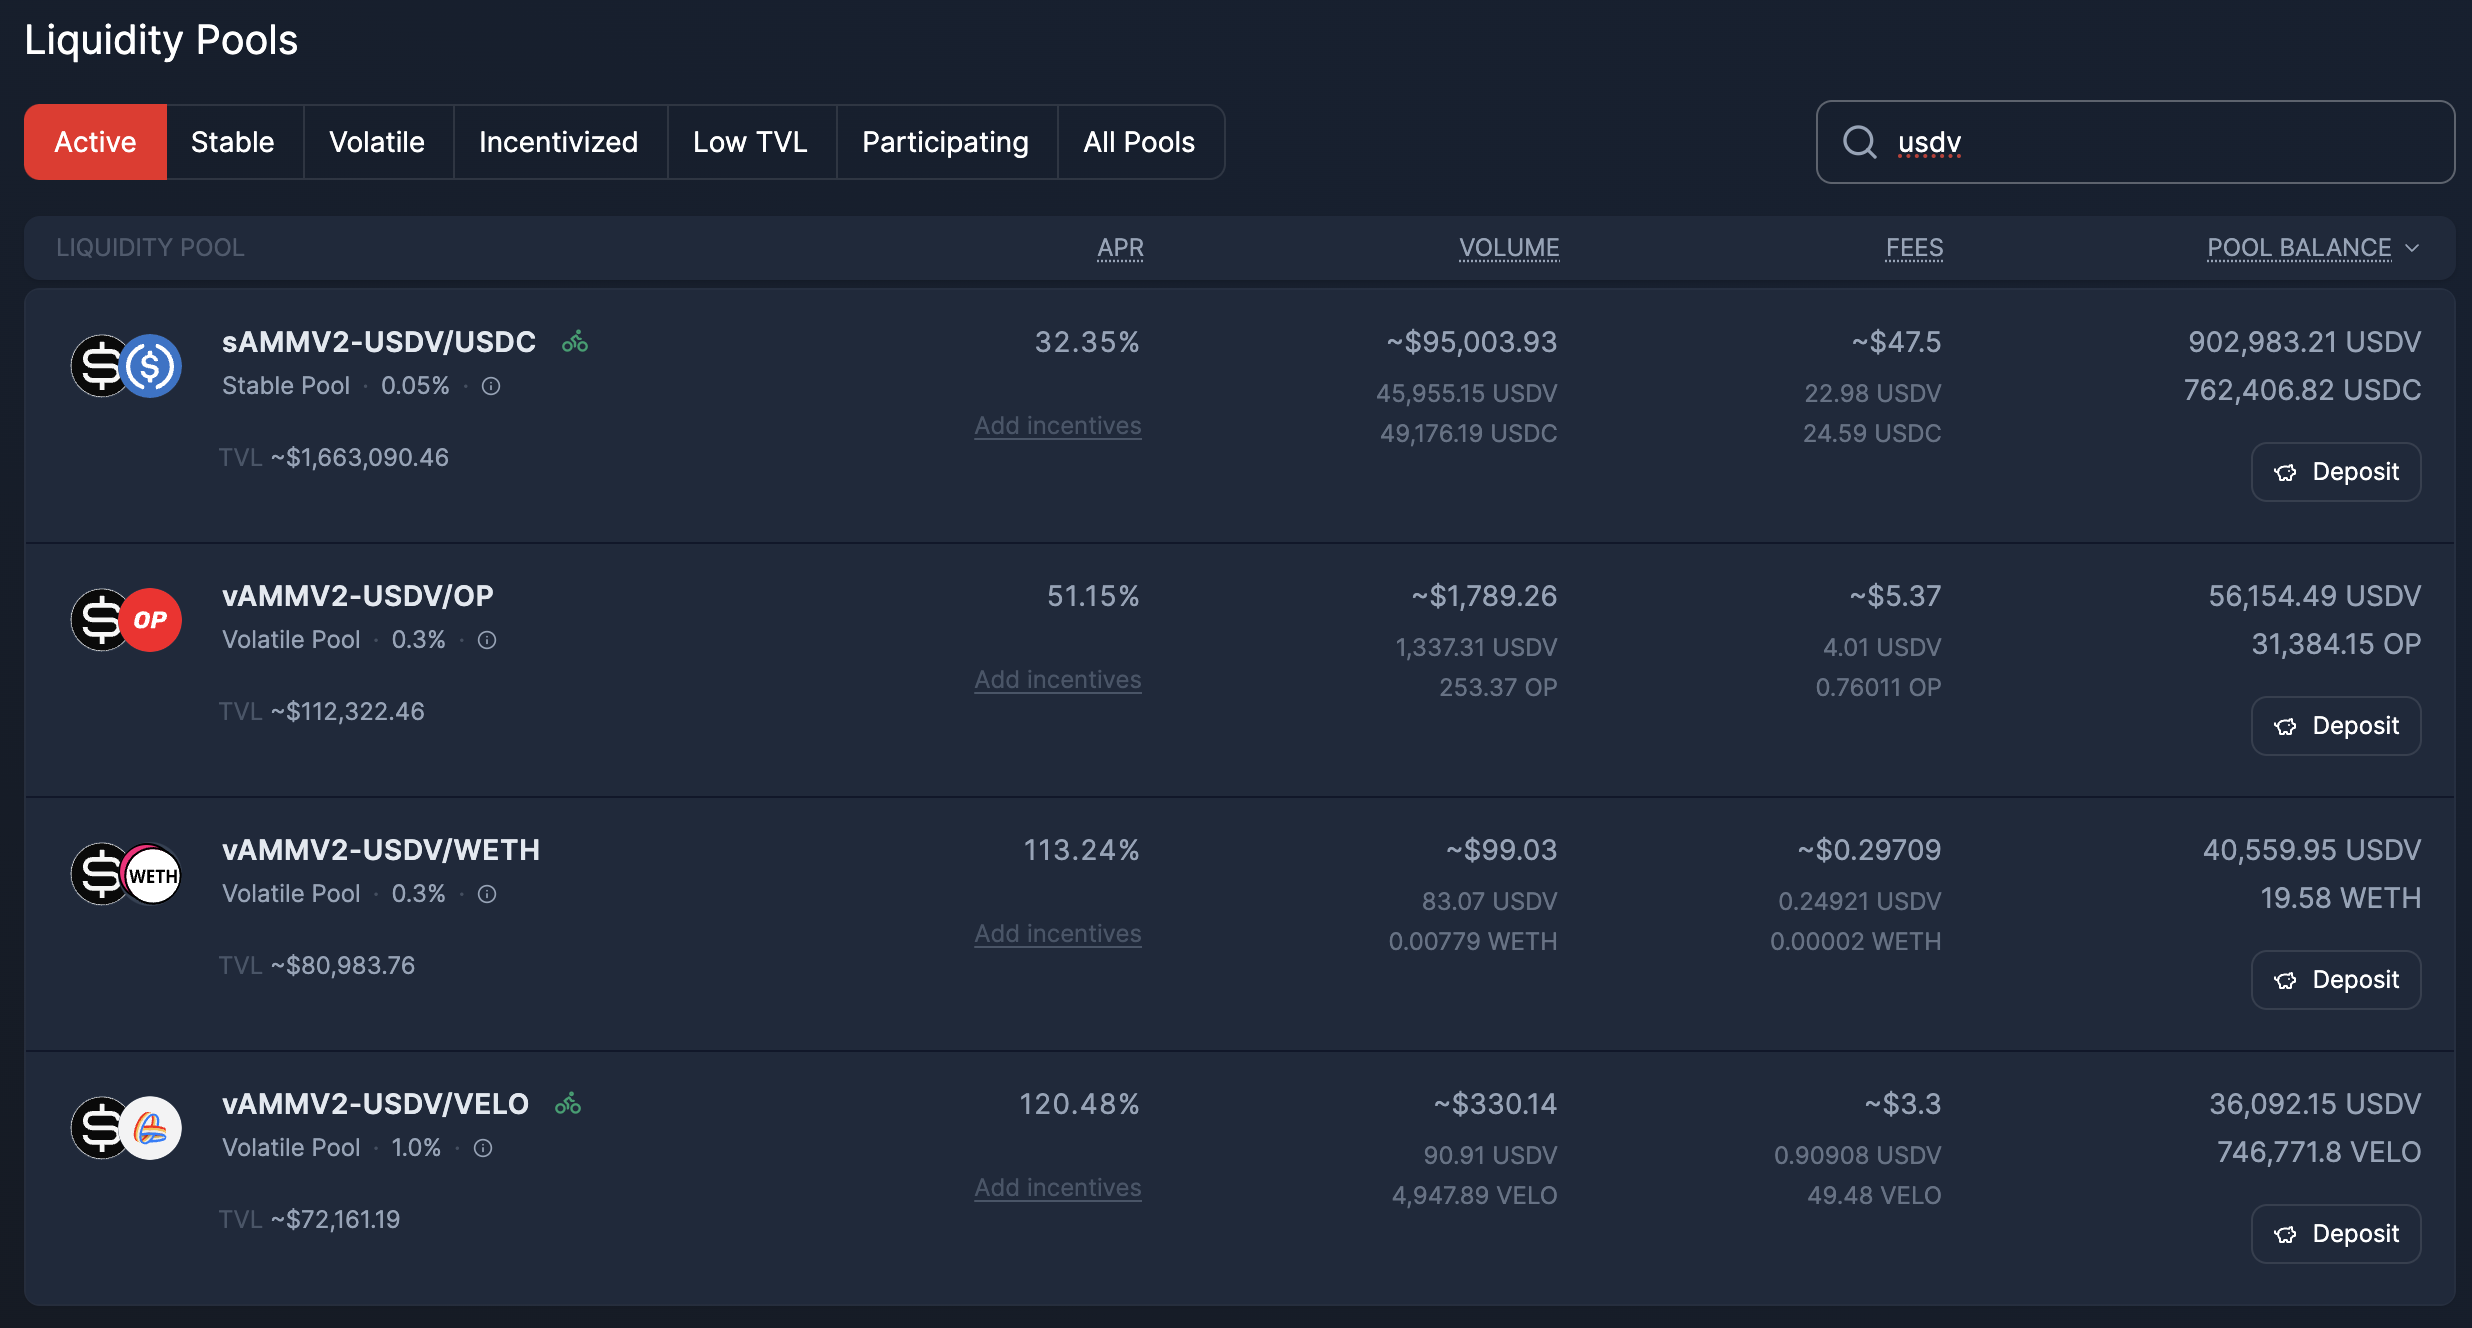Select the Active pools tab
Screen dimensions: 2472x1328
[95, 141]
